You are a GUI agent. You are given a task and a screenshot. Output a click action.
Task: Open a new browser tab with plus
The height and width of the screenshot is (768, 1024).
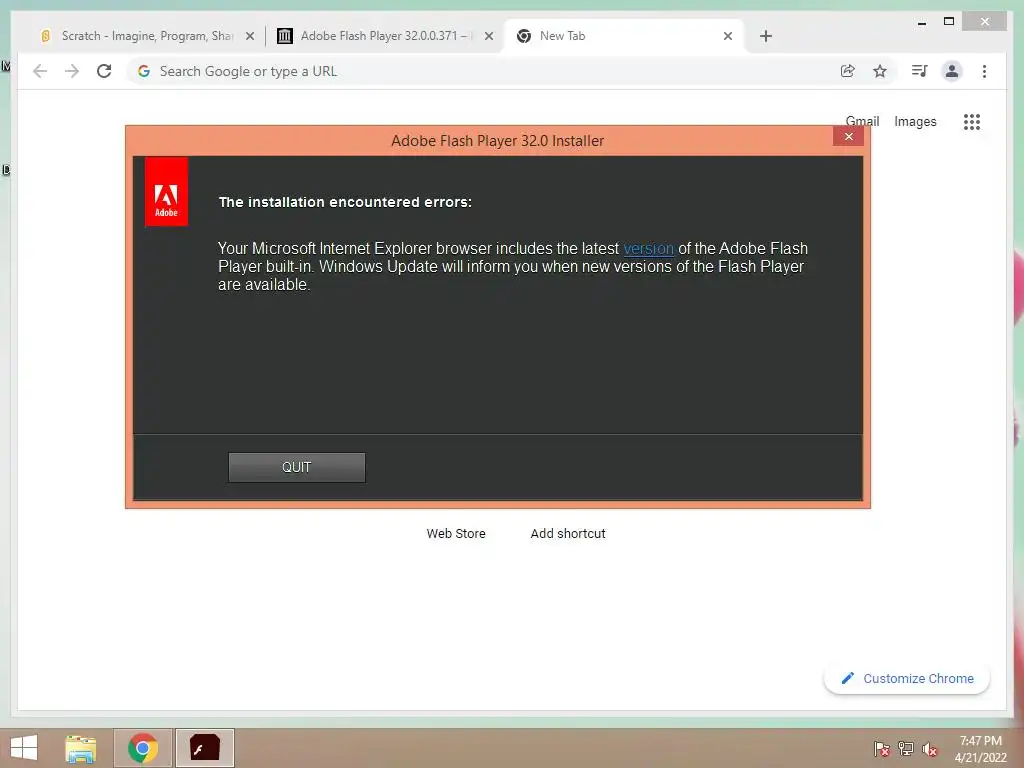click(766, 37)
